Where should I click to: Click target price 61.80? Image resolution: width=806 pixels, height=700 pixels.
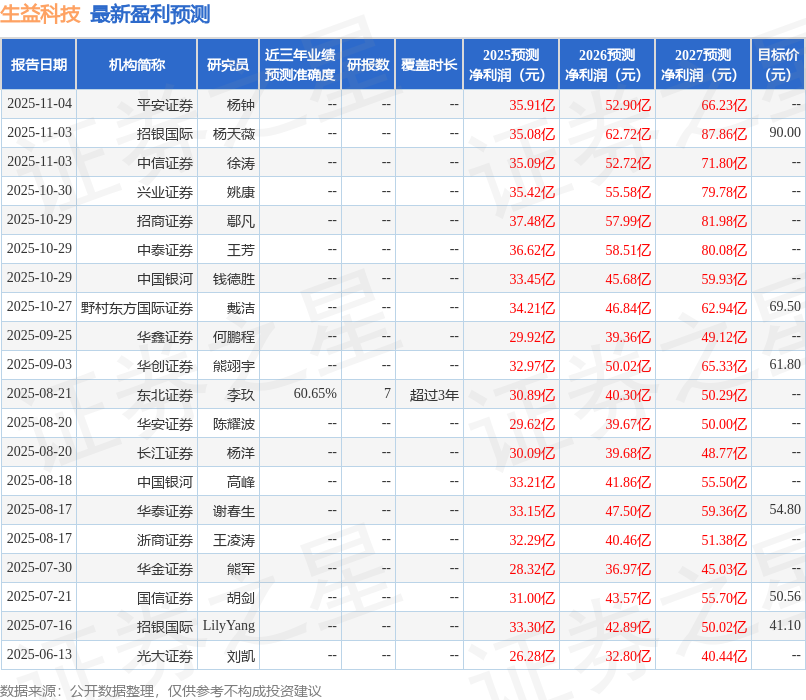pos(785,365)
